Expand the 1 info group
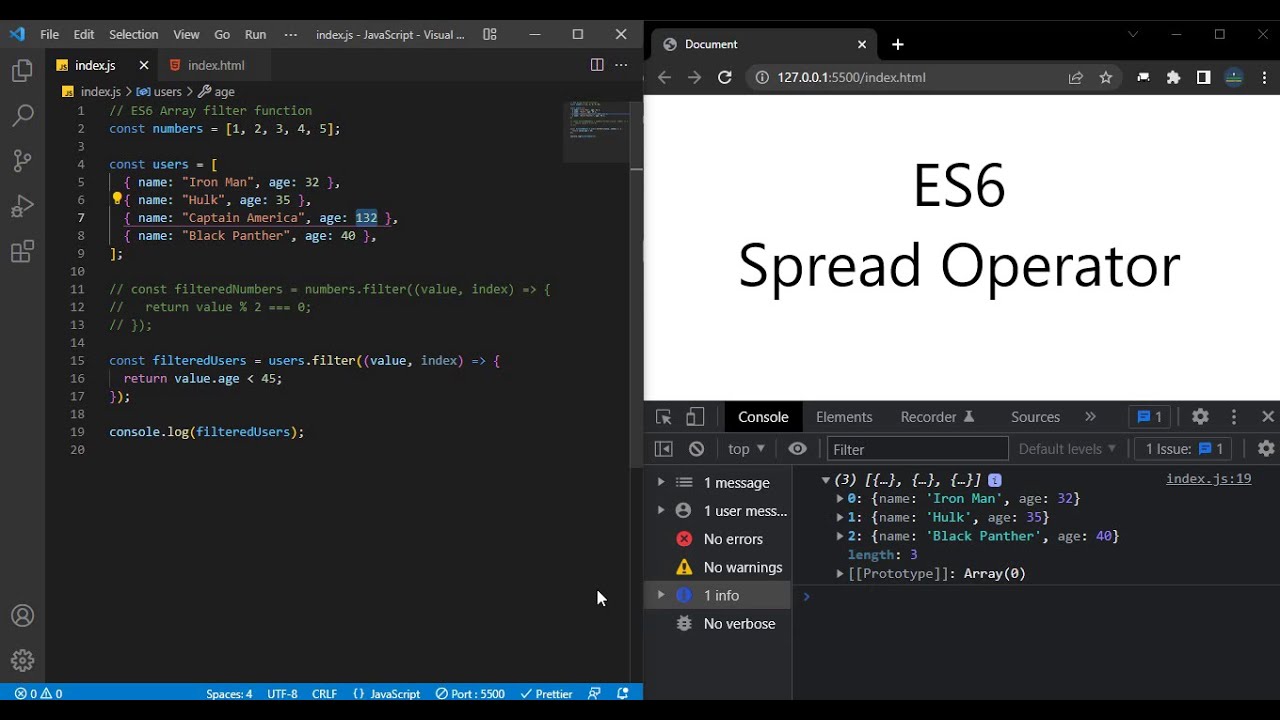Viewport: 1280px width, 720px height. (x=661, y=595)
